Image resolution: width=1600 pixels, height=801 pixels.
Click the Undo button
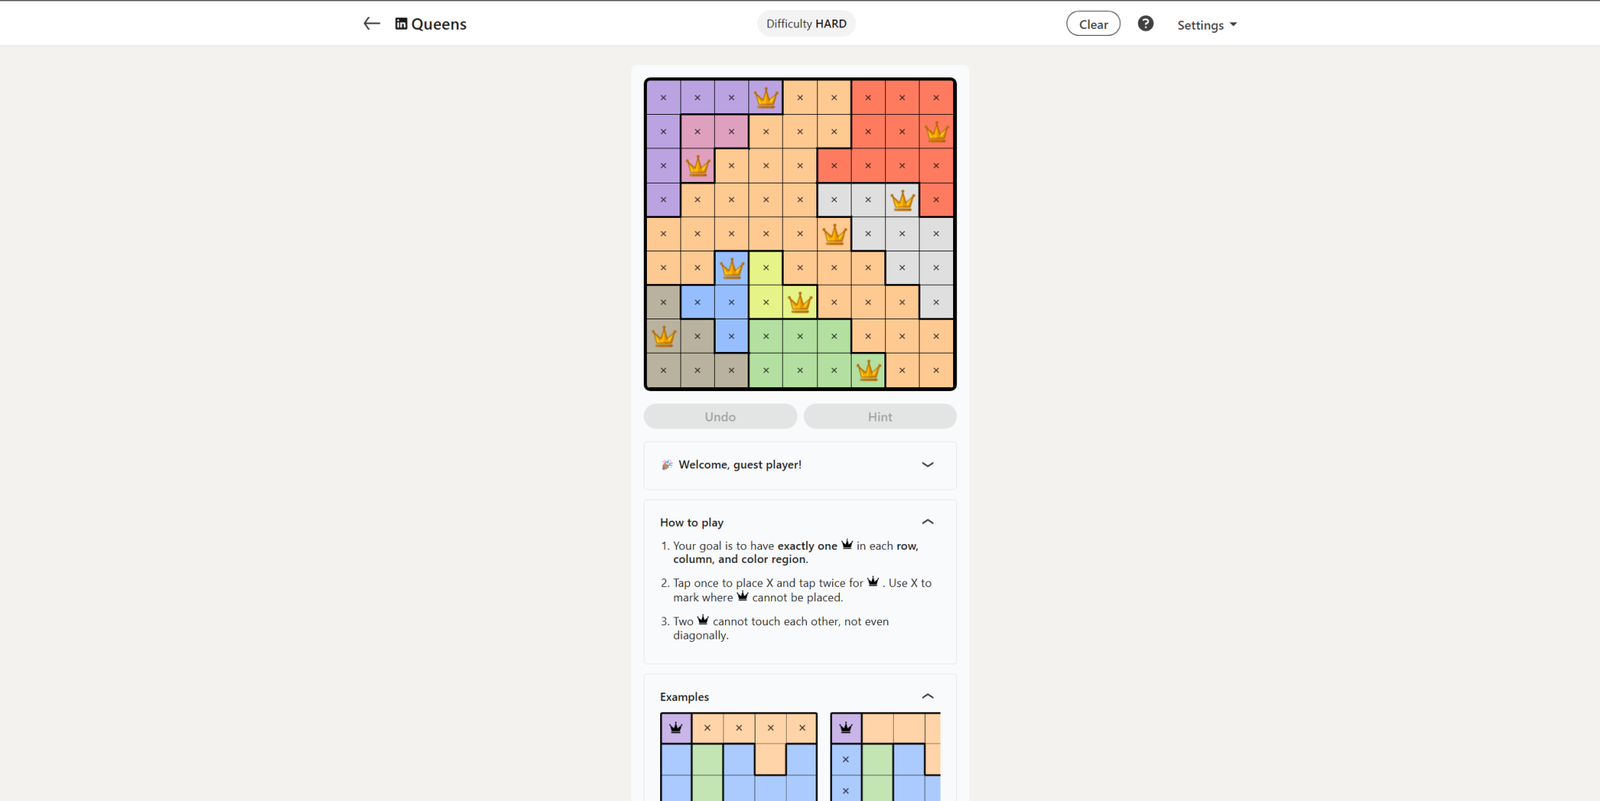tap(720, 417)
